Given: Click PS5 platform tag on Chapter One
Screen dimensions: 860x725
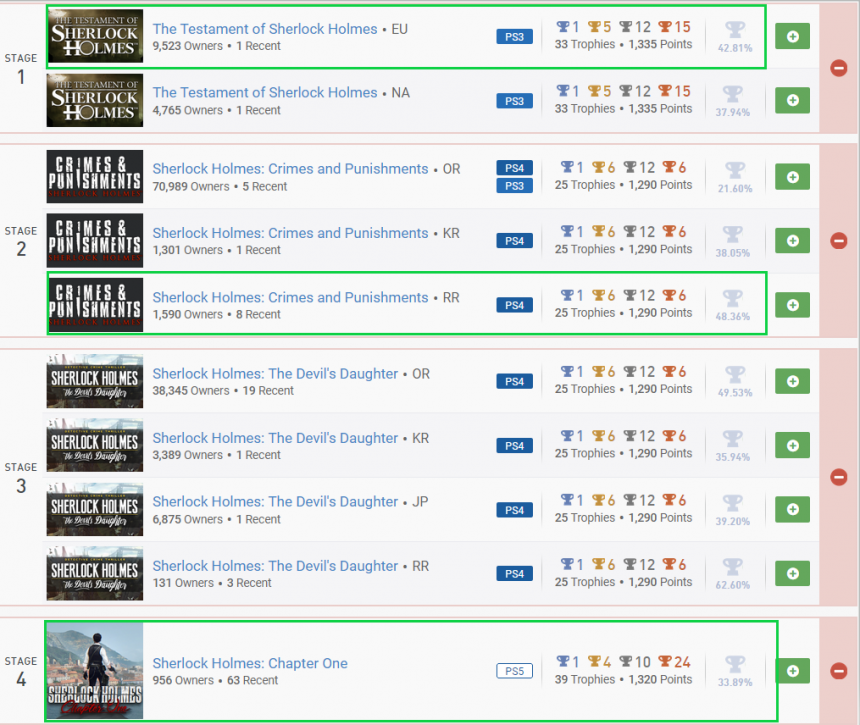Looking at the screenshot, I should (515, 671).
